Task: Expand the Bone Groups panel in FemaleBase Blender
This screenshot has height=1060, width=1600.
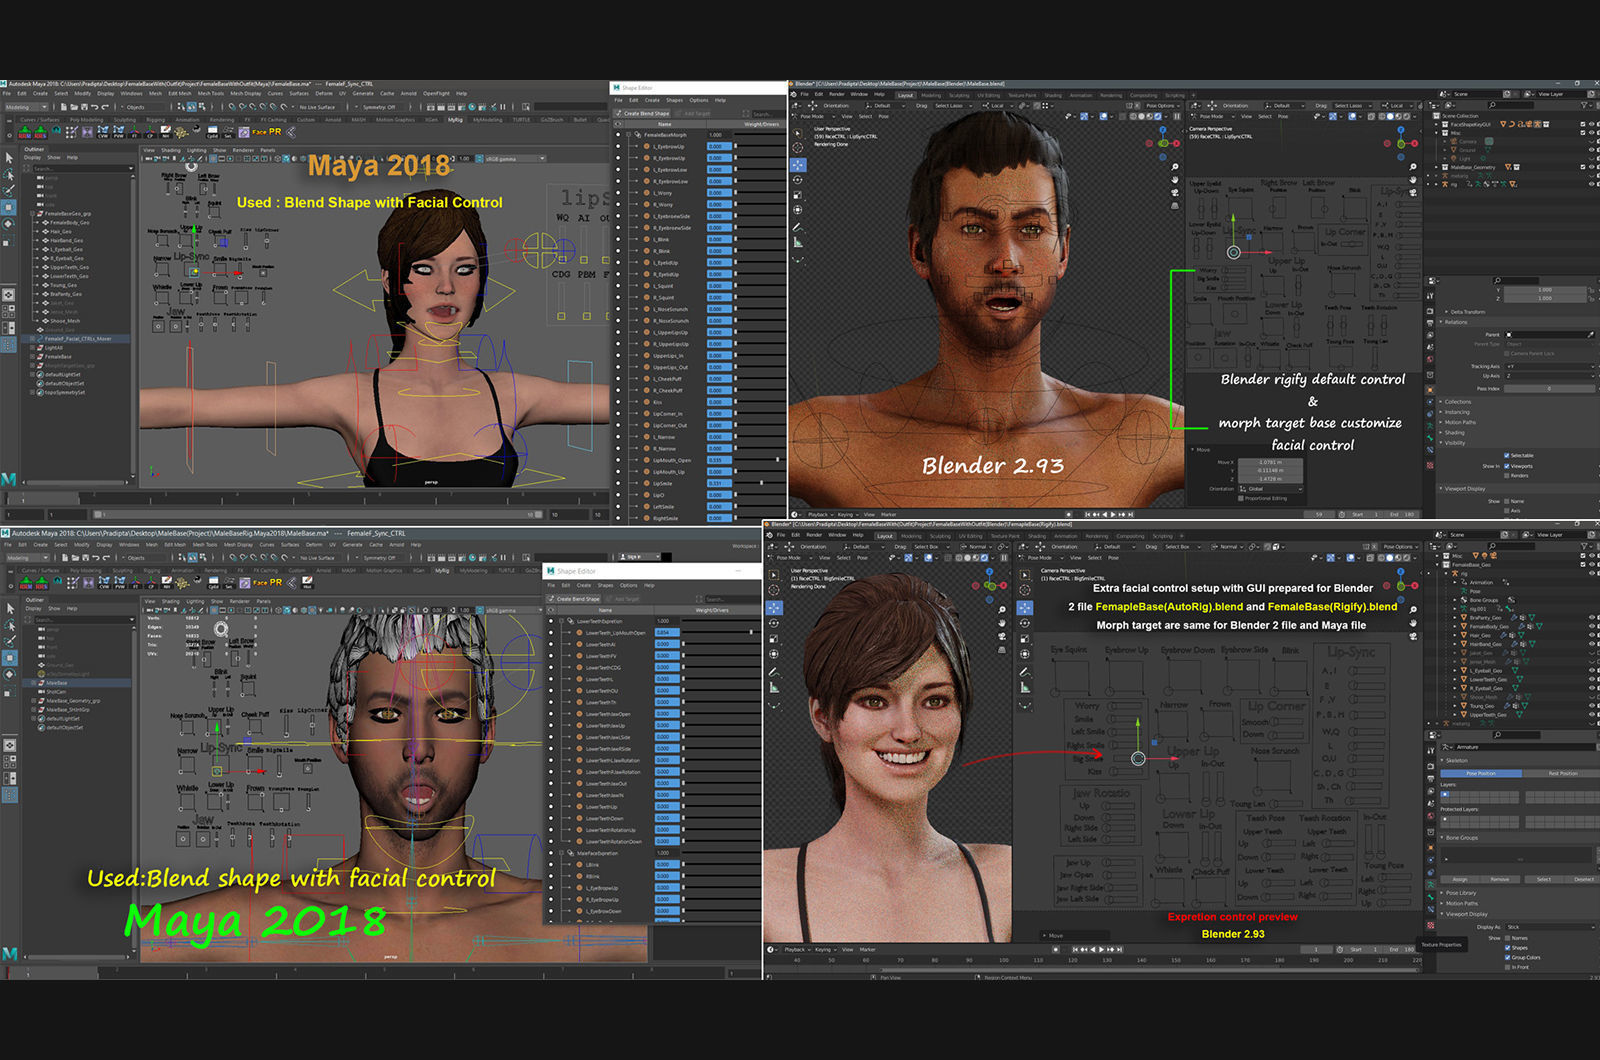Action: (x=1462, y=838)
